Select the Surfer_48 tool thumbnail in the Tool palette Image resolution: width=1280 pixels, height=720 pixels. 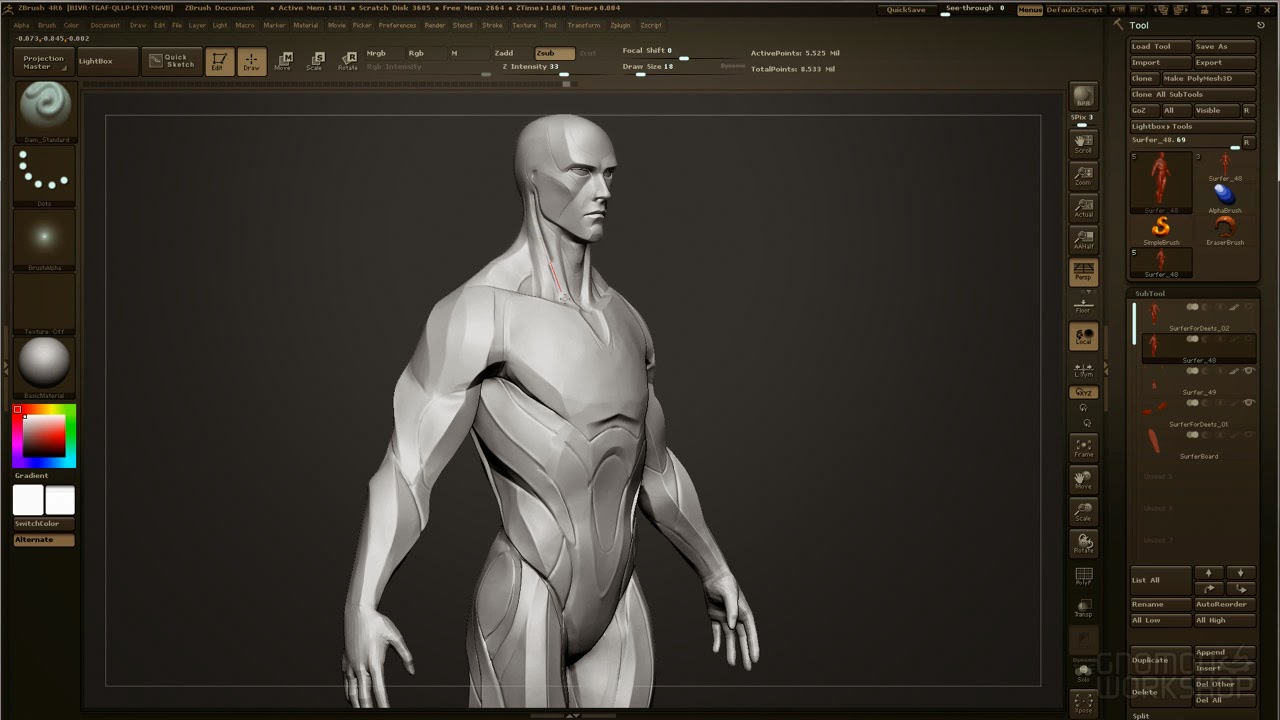tap(1160, 180)
